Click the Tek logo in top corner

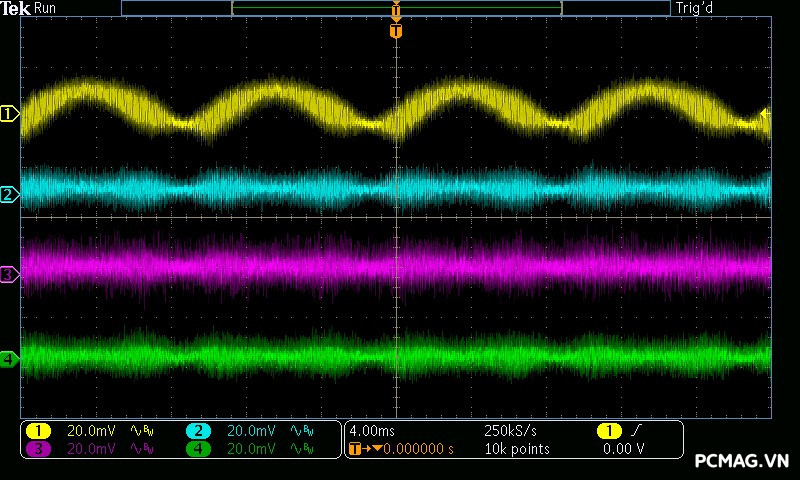pos(16,8)
